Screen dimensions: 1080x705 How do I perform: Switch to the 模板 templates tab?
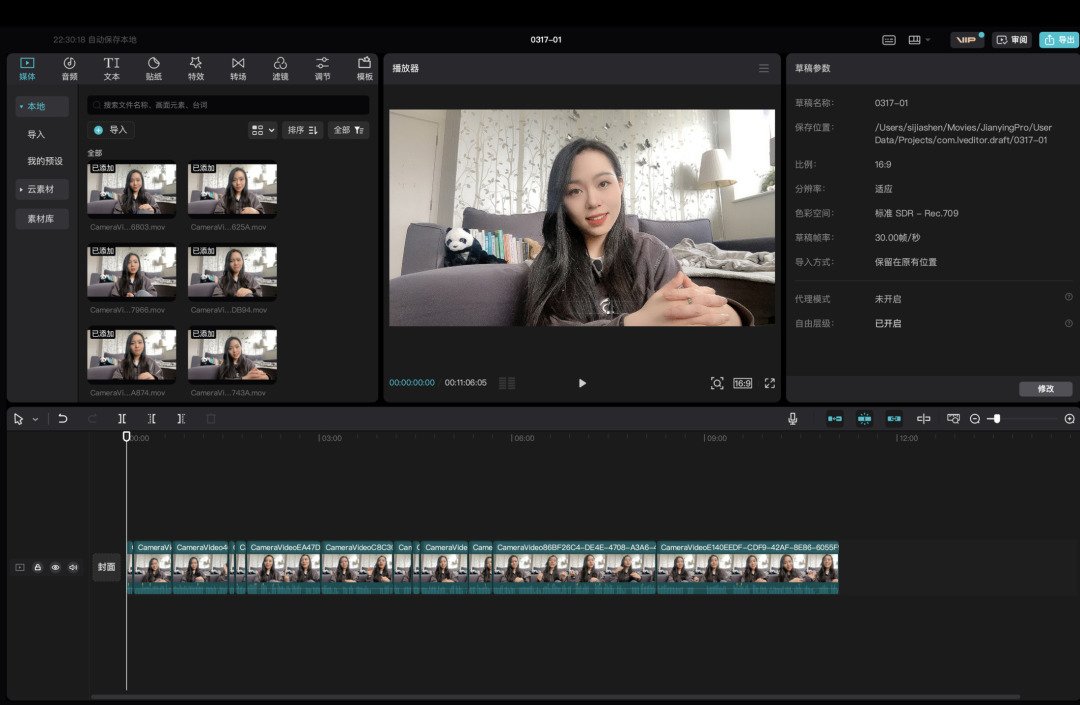point(364,67)
